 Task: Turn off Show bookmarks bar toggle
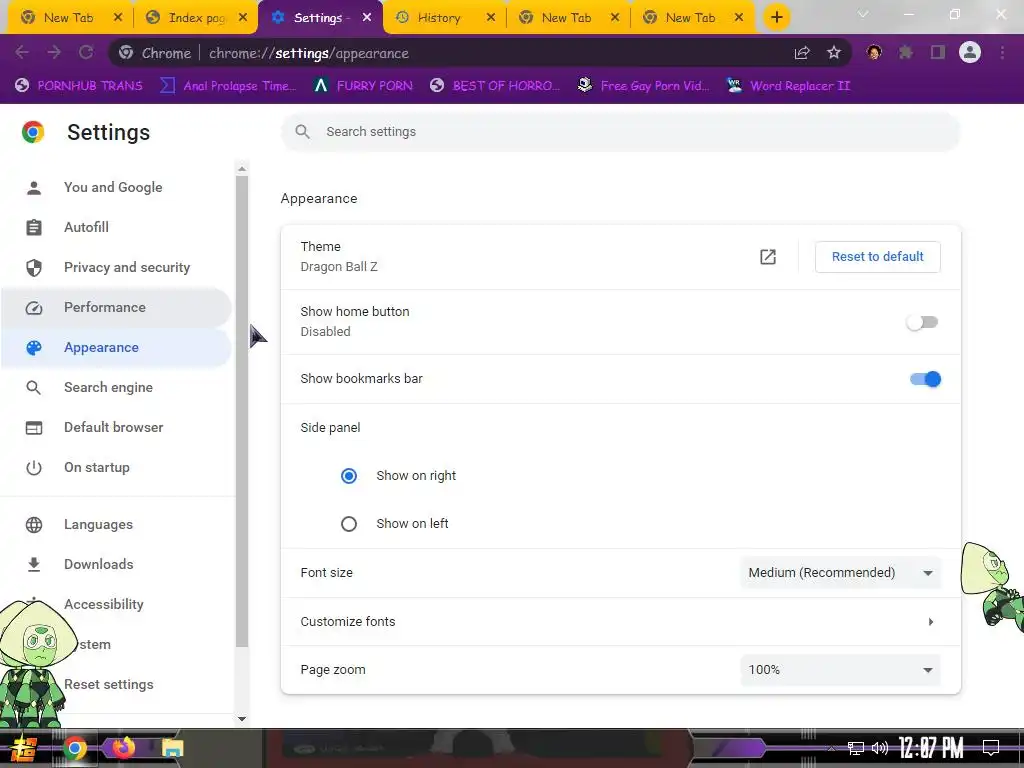pyautogui.click(x=925, y=379)
